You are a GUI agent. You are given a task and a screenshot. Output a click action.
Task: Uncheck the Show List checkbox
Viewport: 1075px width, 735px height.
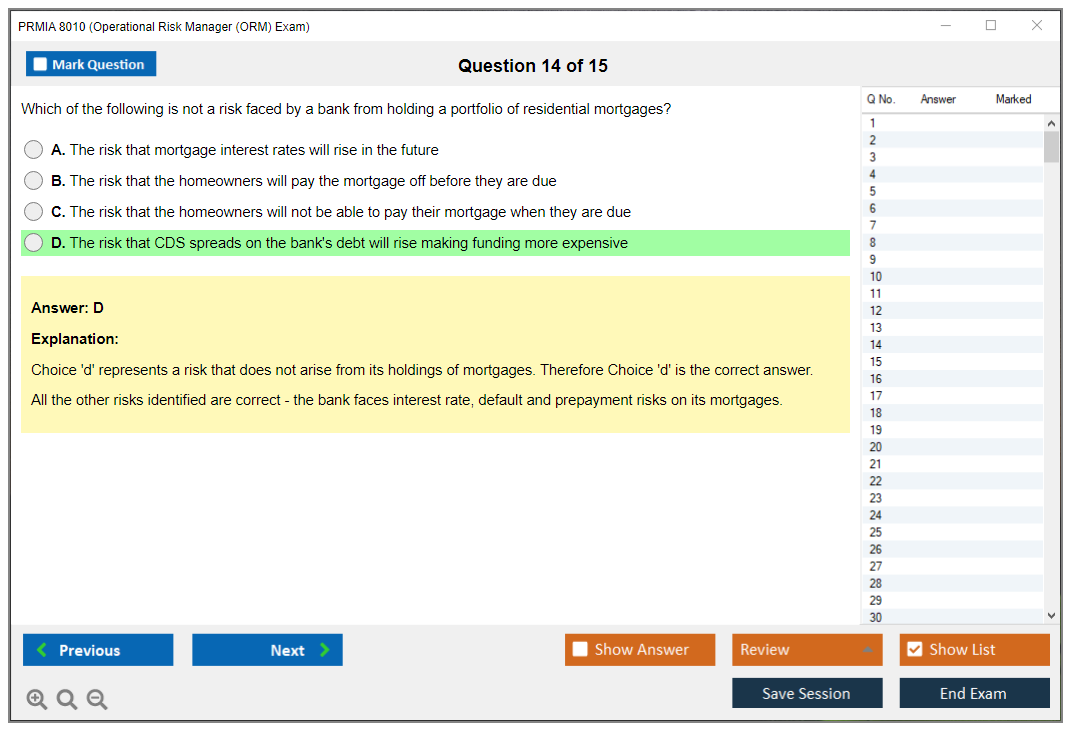coord(914,650)
